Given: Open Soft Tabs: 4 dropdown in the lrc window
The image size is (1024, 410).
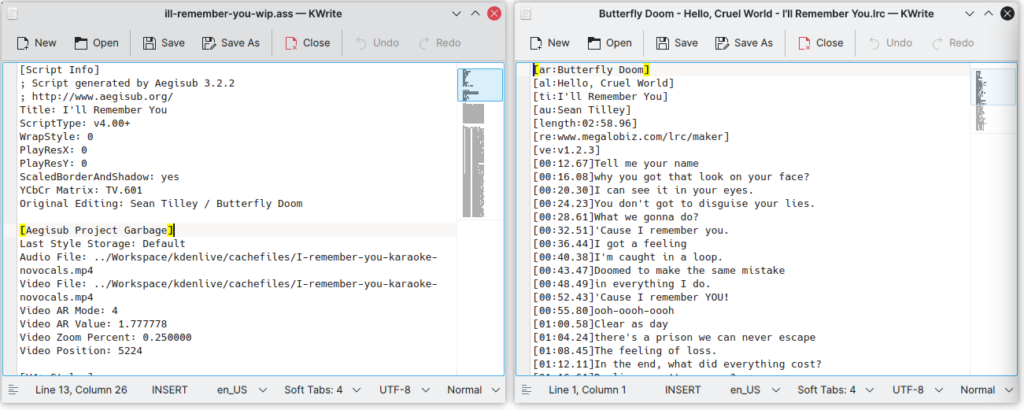Looking at the screenshot, I should [836, 390].
